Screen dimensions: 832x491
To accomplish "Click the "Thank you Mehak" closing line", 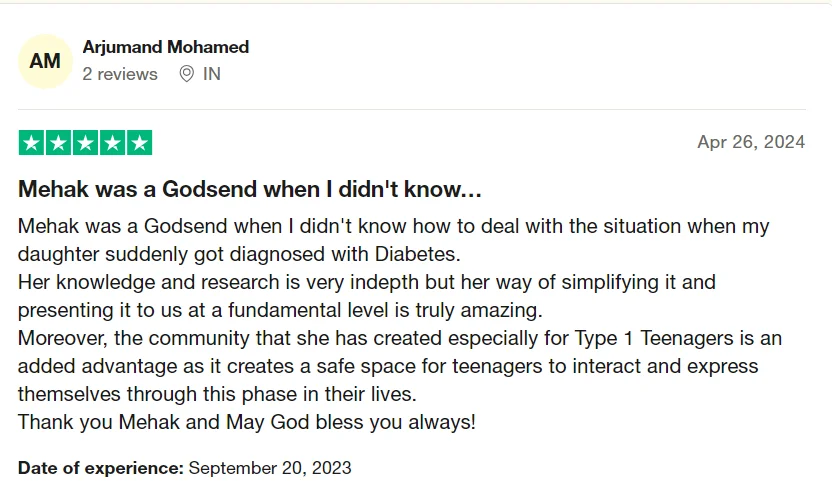I will click(x=90, y=421).
